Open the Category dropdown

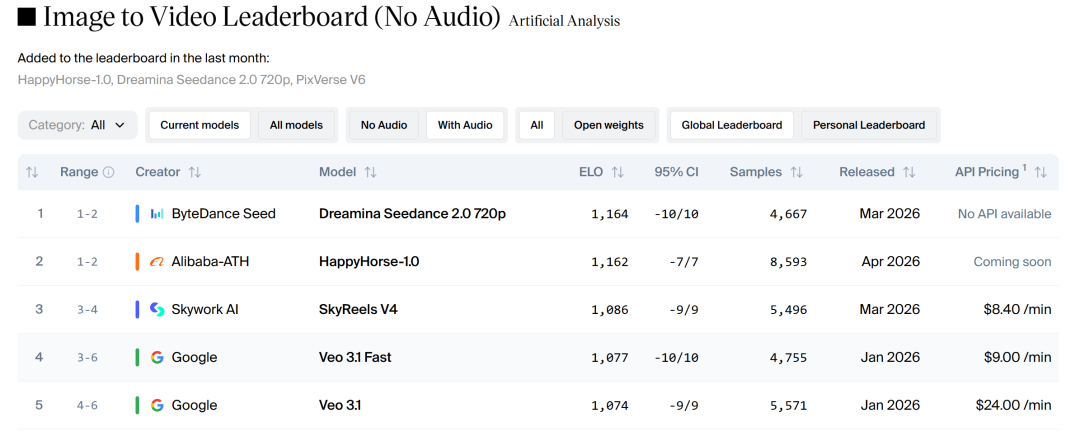tap(77, 125)
